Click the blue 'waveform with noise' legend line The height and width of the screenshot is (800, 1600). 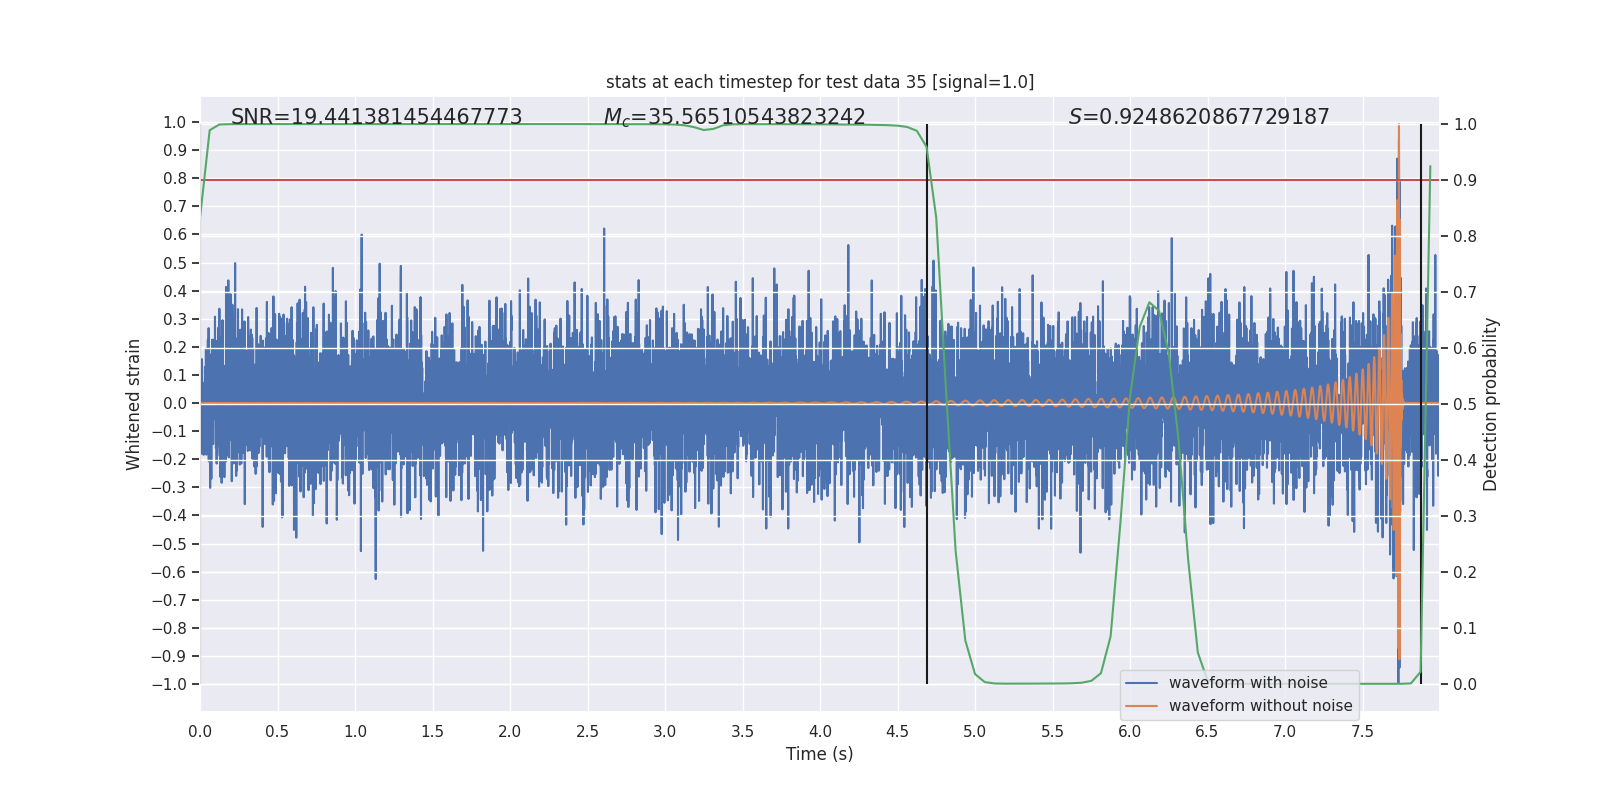(x=1141, y=683)
